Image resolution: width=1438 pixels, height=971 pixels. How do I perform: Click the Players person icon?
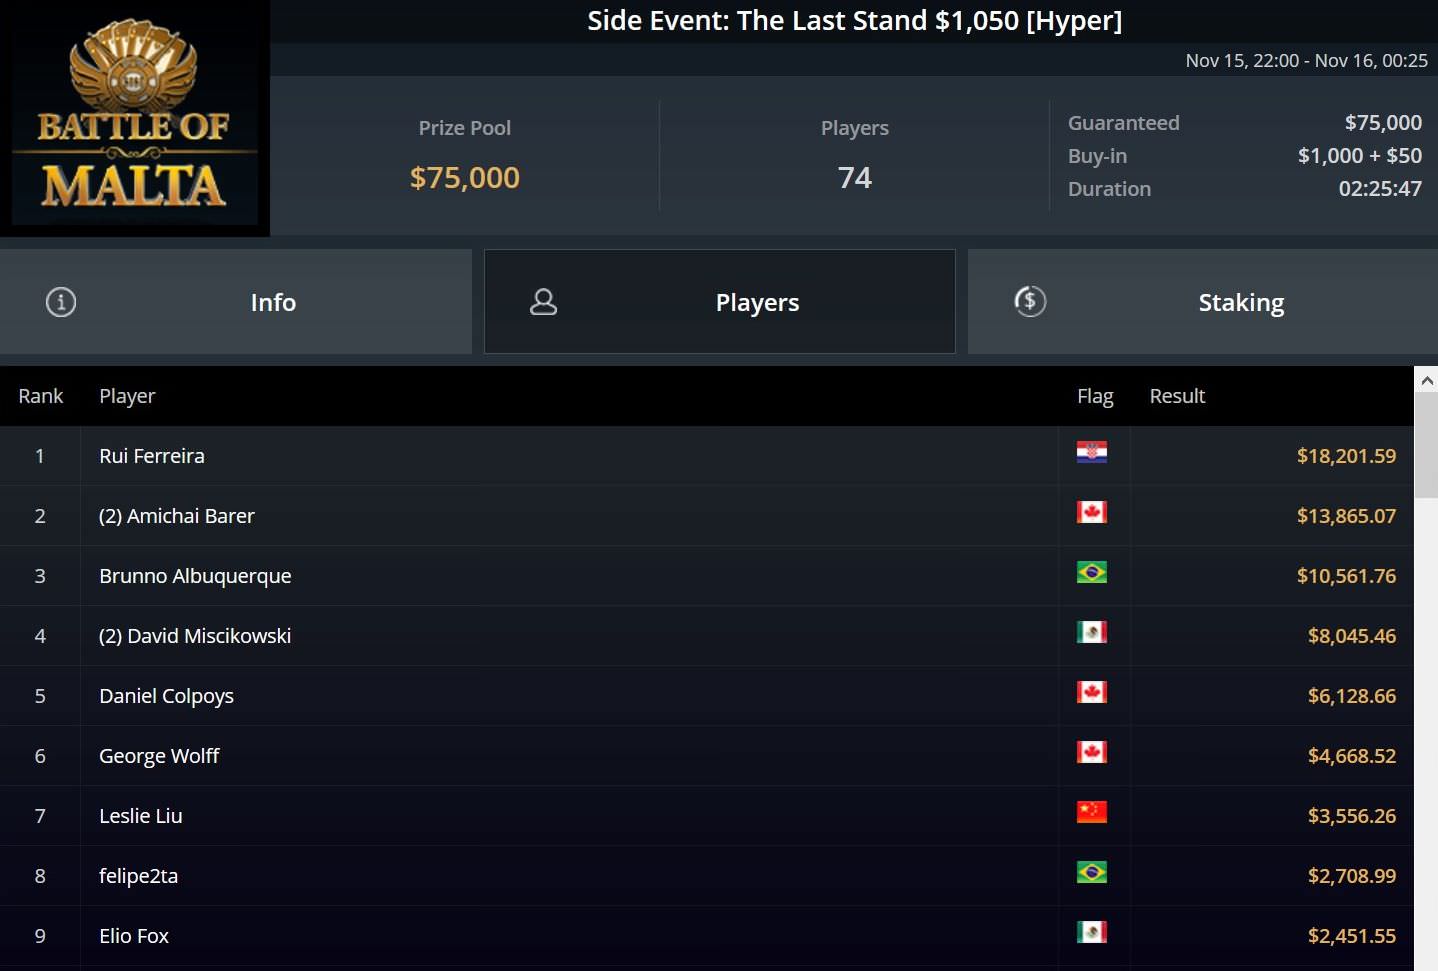(x=543, y=302)
